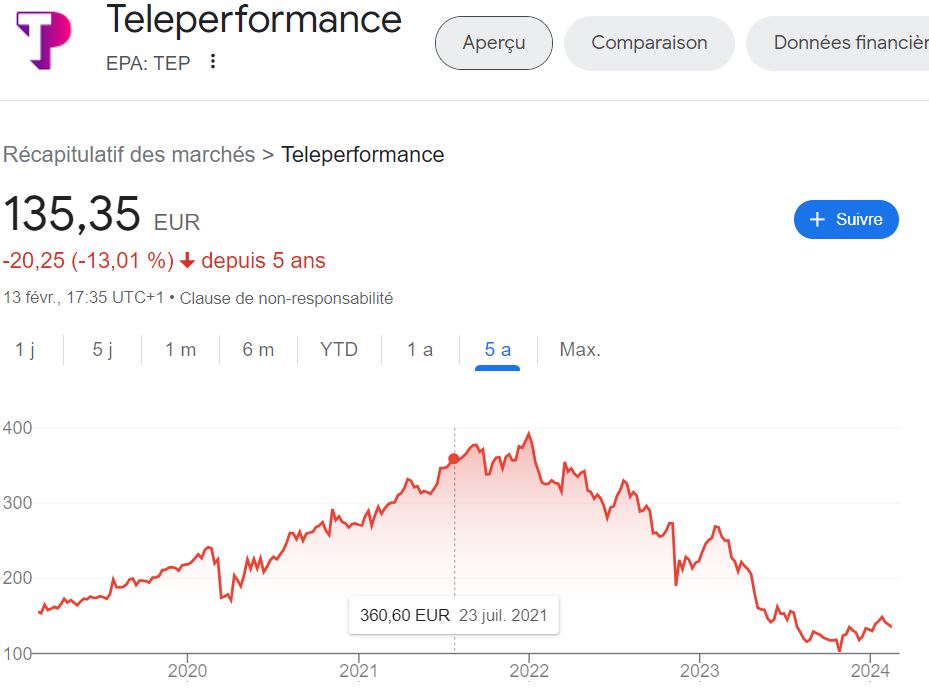Select the 5 j time range
The width and height of the screenshot is (929, 690).
(x=103, y=350)
